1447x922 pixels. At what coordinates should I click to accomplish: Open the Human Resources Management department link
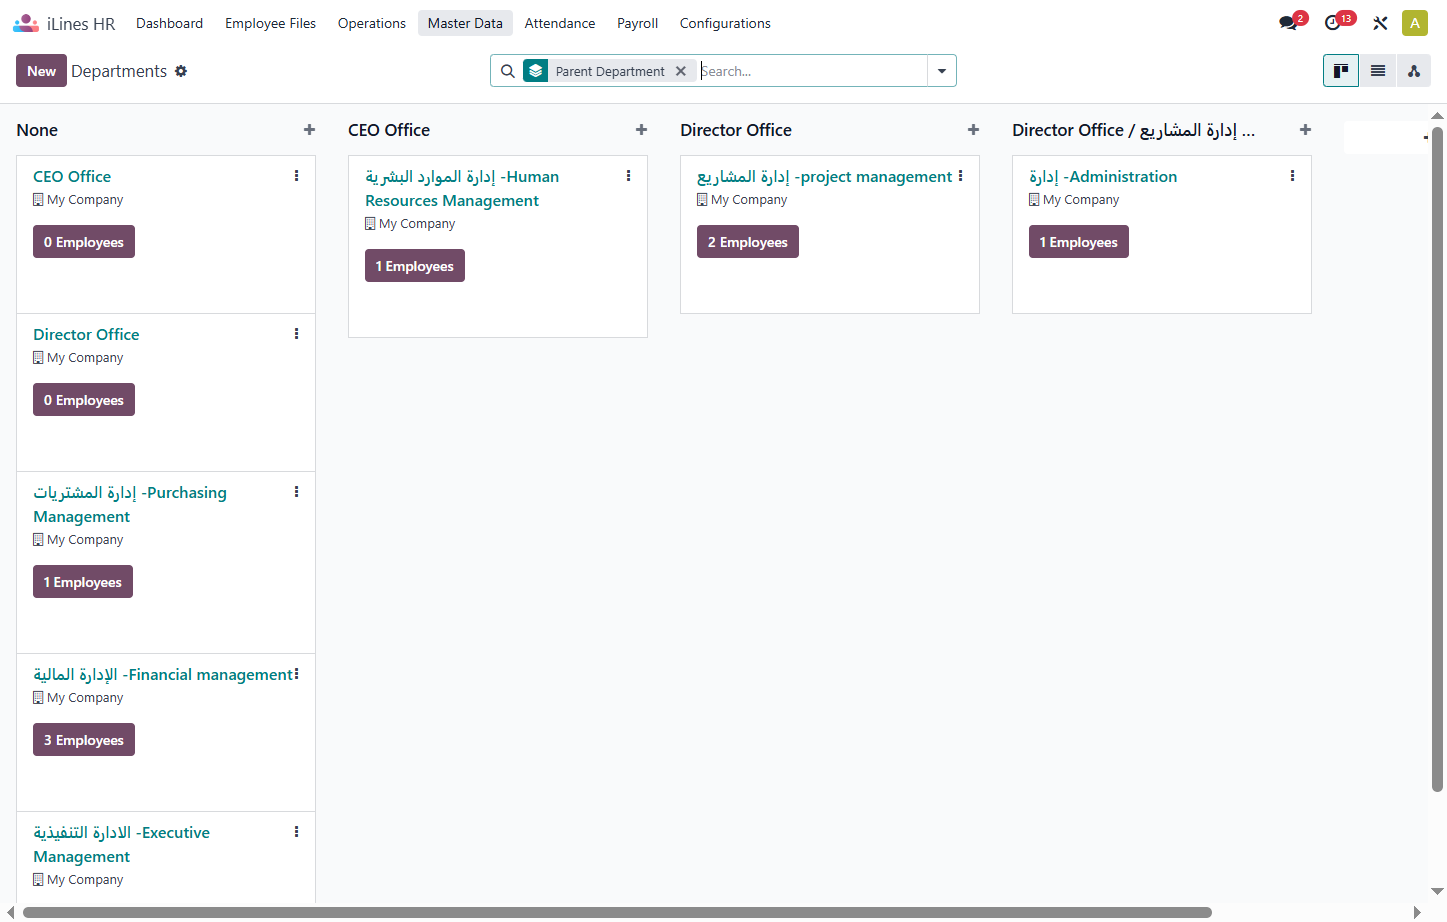(462, 188)
